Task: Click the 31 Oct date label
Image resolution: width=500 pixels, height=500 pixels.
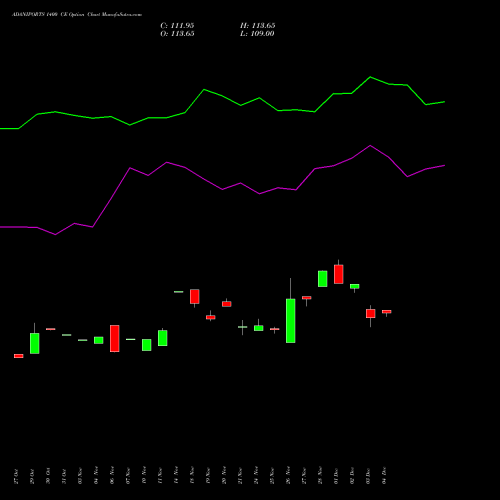Action: pos(64,476)
